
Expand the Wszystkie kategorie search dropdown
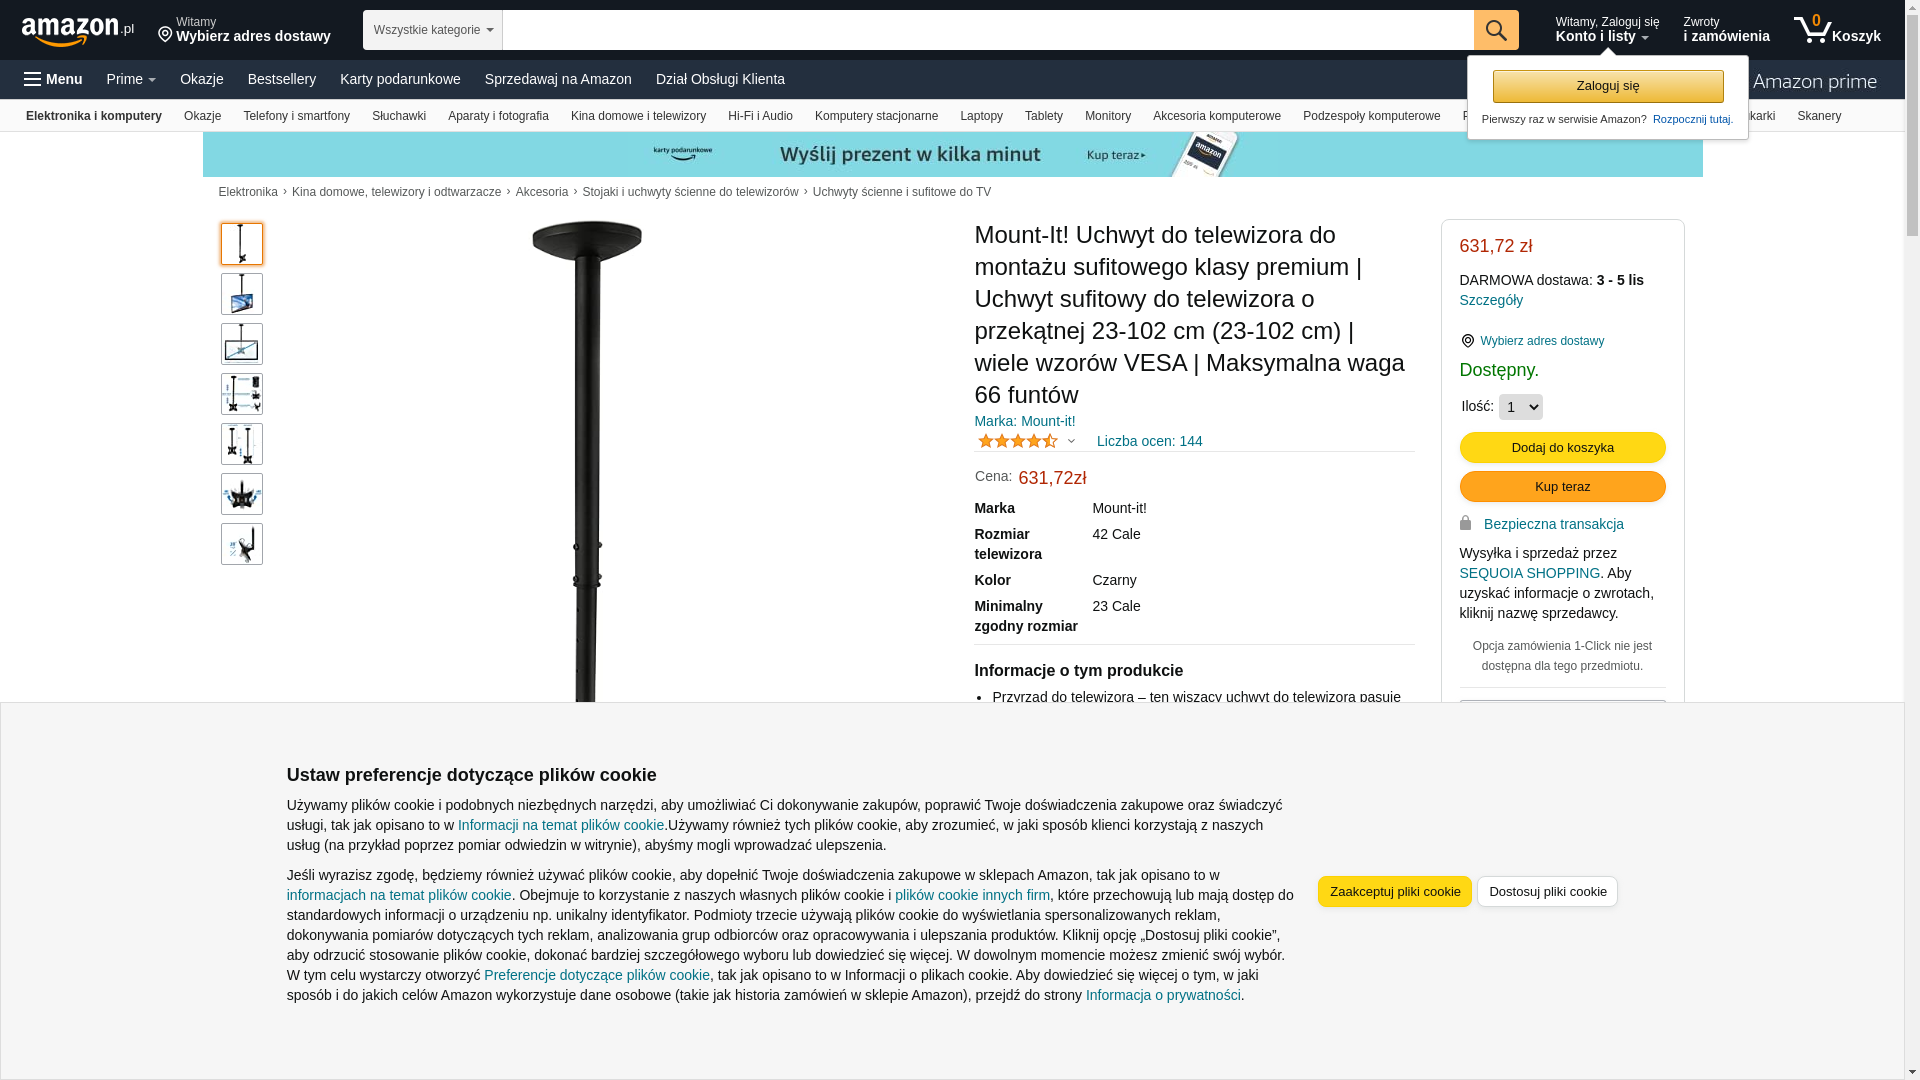433,30
